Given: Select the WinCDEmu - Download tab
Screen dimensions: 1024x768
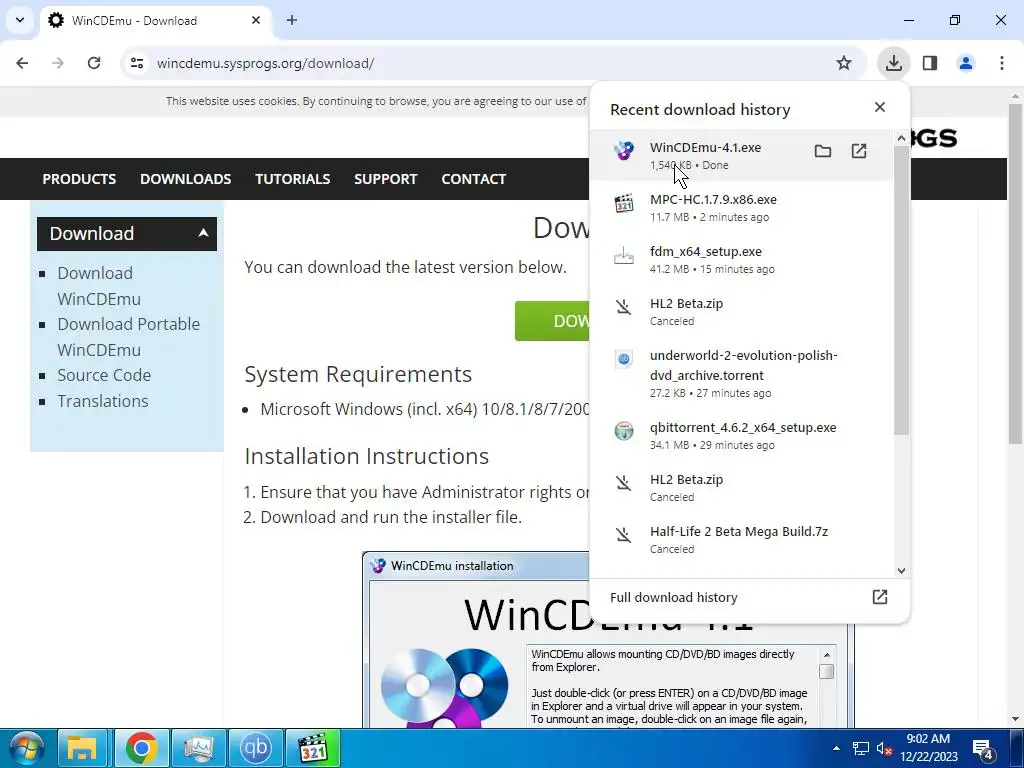Looking at the screenshot, I should [x=155, y=20].
